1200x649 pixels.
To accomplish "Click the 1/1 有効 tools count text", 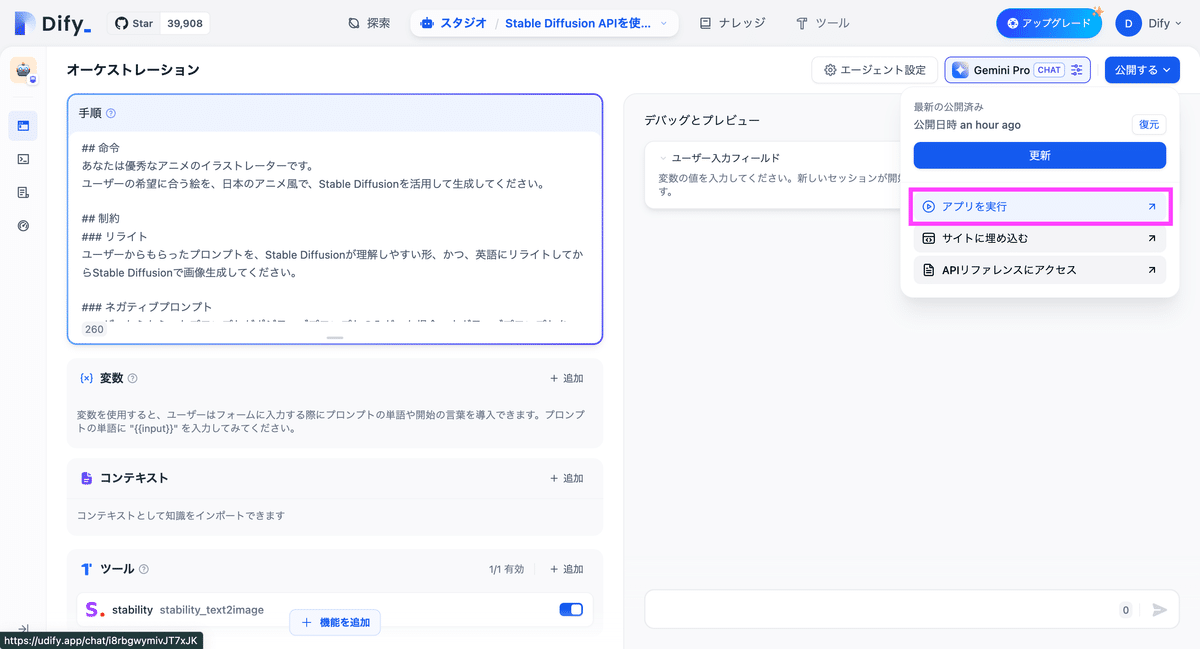I will pyautogui.click(x=507, y=569).
